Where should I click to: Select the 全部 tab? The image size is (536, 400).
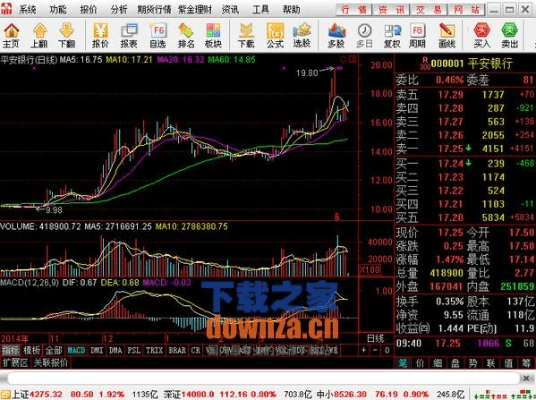tap(54, 350)
